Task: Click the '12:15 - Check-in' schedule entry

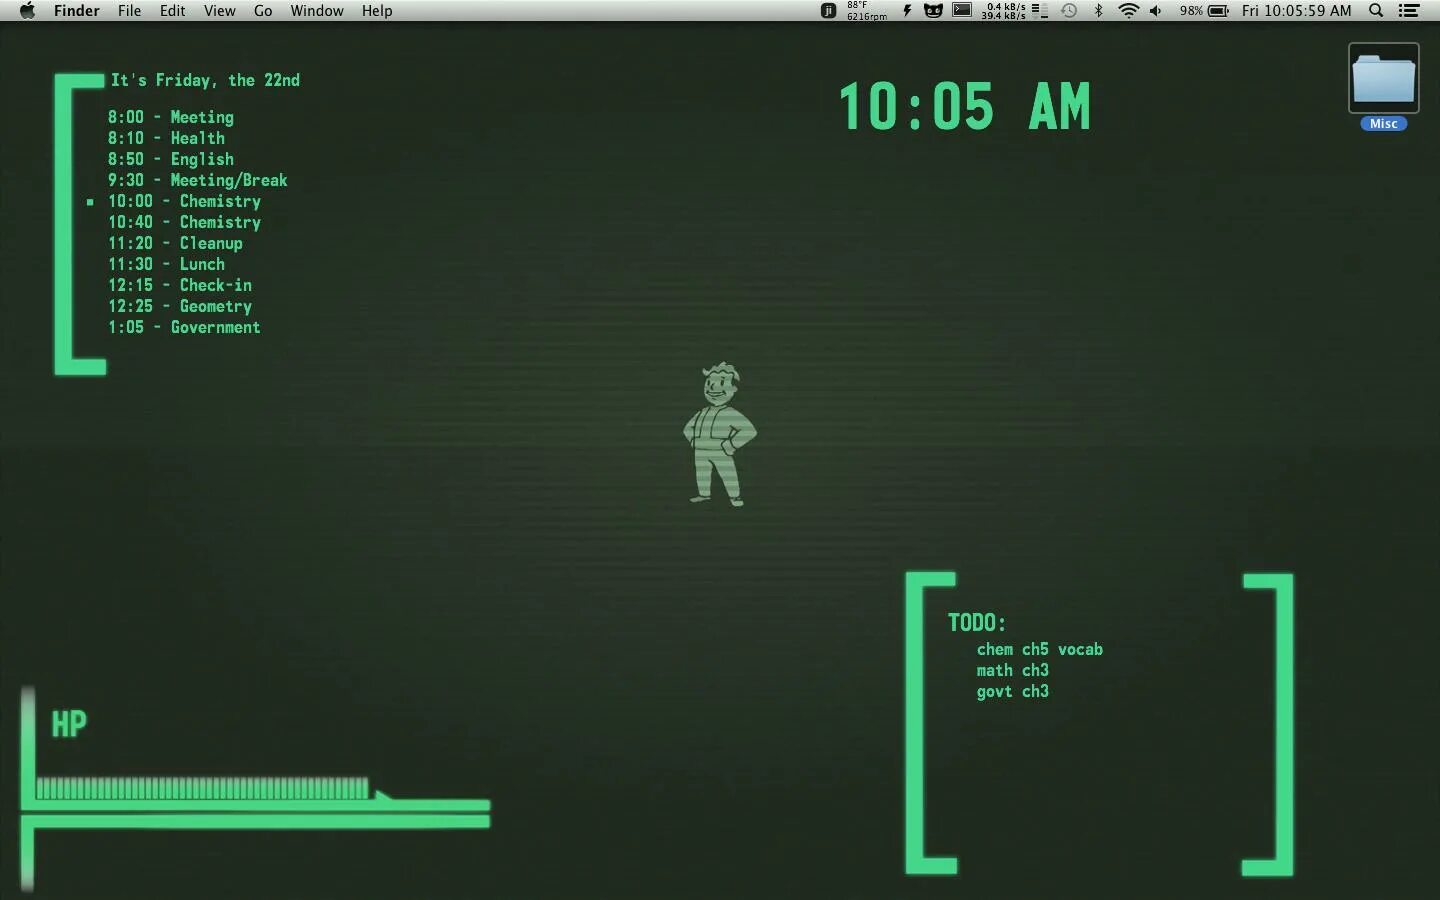Action: pos(180,285)
